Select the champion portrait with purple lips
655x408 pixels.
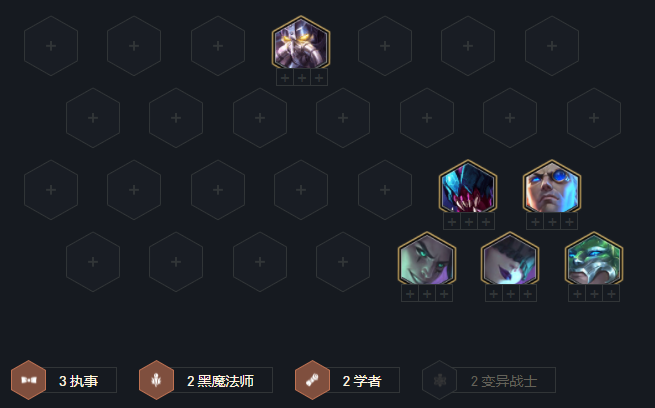click(510, 259)
